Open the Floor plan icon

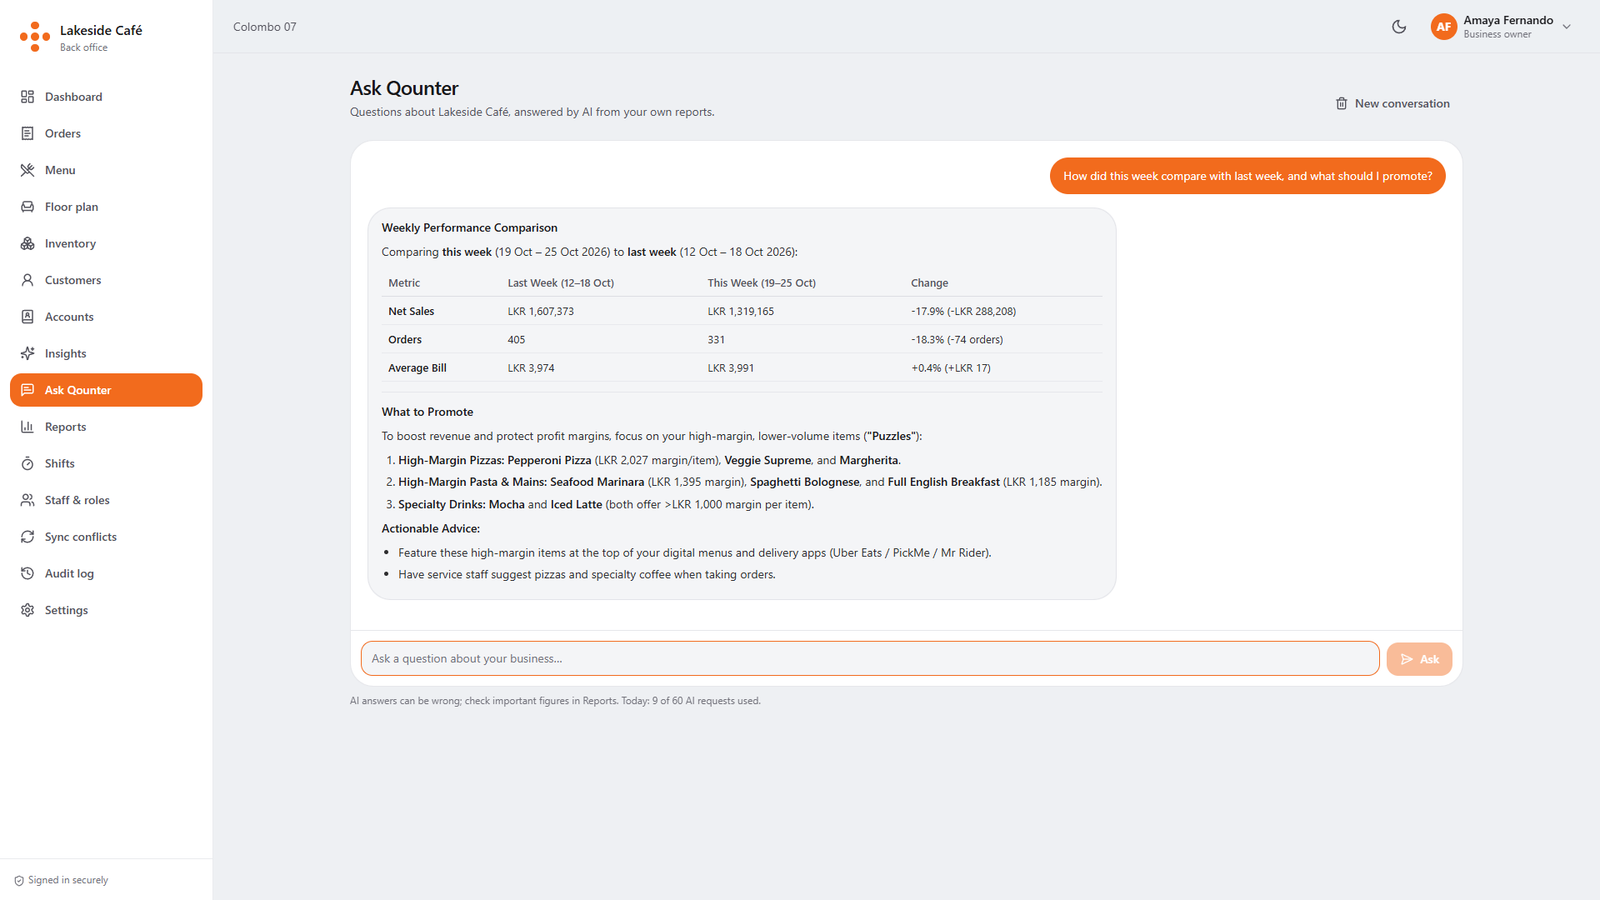[x=27, y=207]
